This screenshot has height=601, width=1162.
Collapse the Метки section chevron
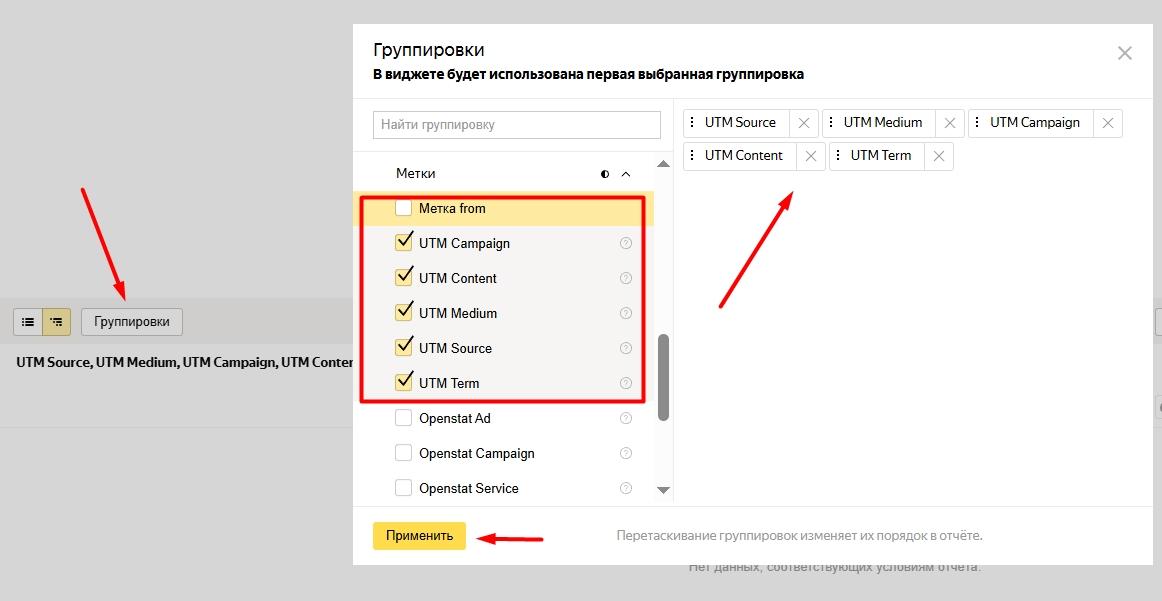tap(626, 174)
